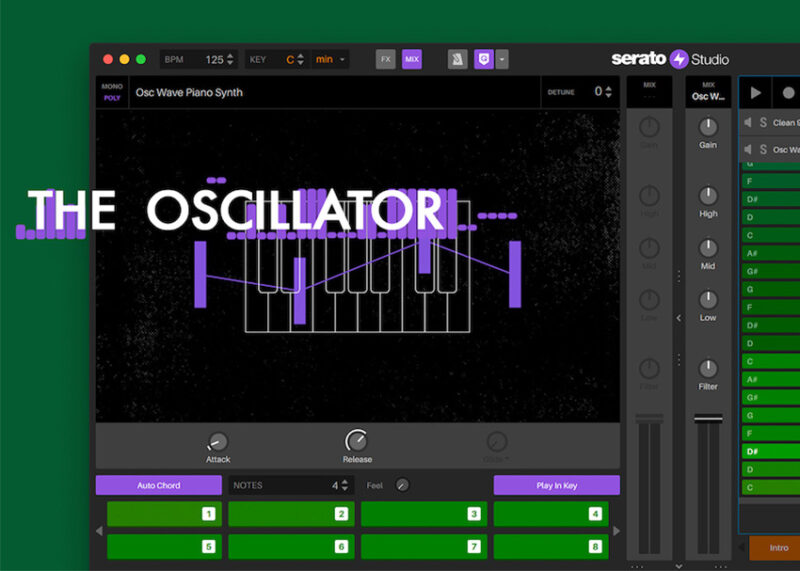Select the brightly highlighted D# note row
The height and width of the screenshot is (571, 800).
coord(771,451)
